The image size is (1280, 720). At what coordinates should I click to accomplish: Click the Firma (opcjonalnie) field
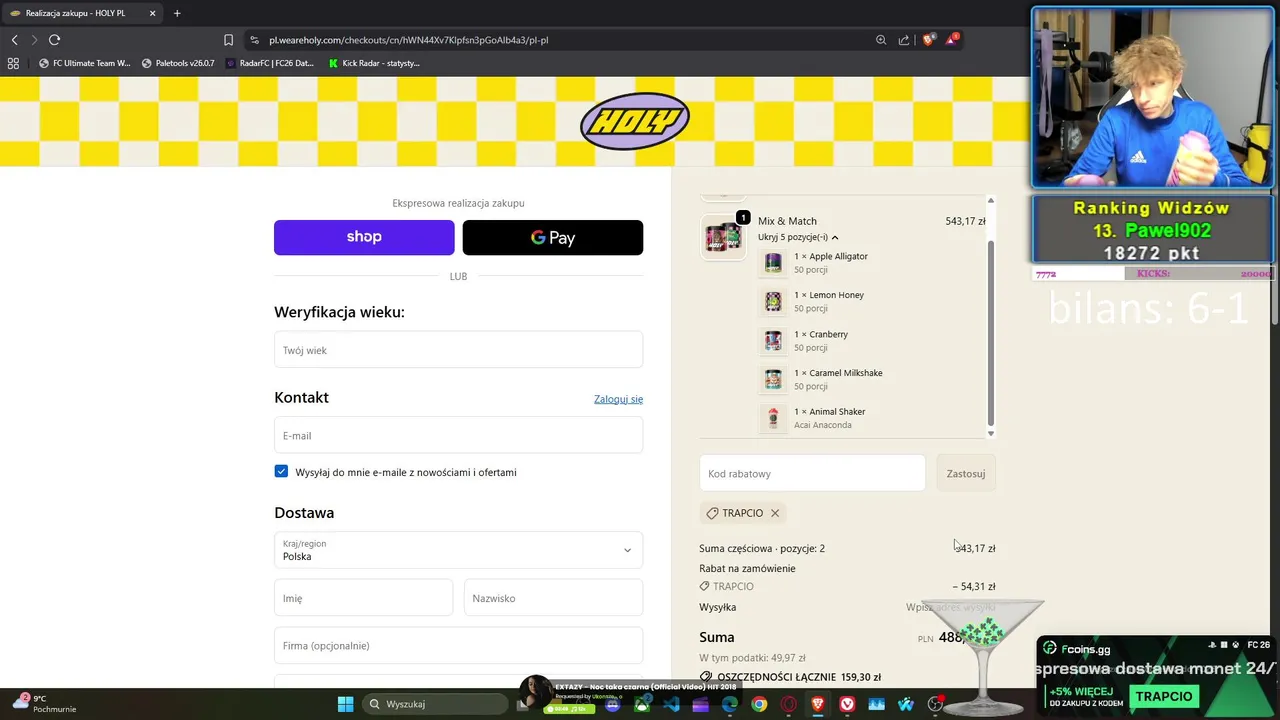click(x=458, y=645)
